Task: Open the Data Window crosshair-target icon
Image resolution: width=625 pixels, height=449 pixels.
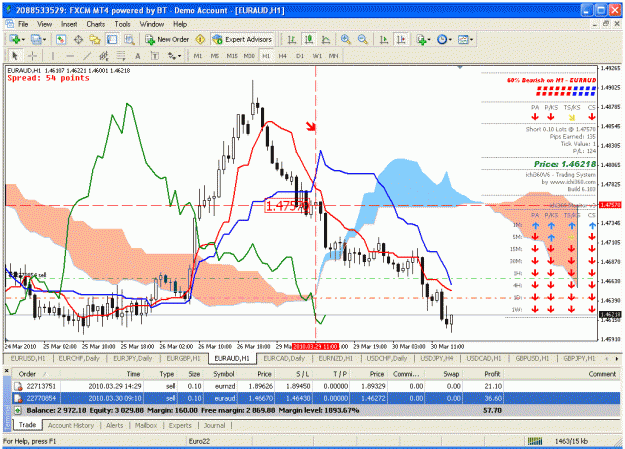Action: tap(78, 39)
